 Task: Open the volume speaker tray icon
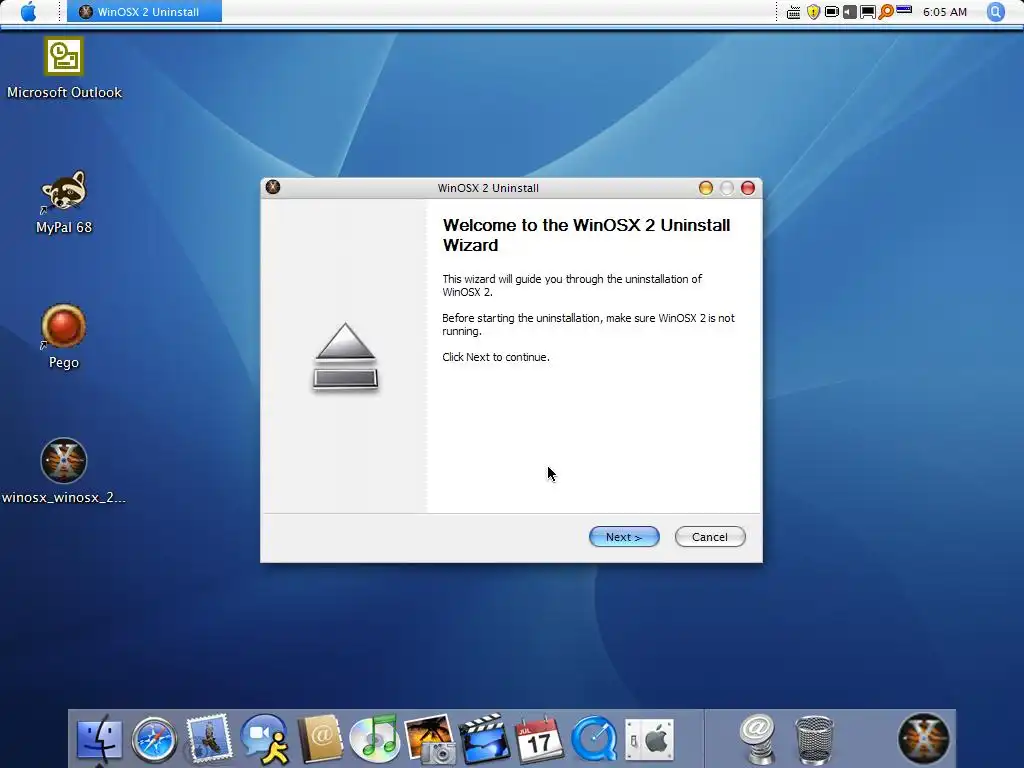click(849, 12)
